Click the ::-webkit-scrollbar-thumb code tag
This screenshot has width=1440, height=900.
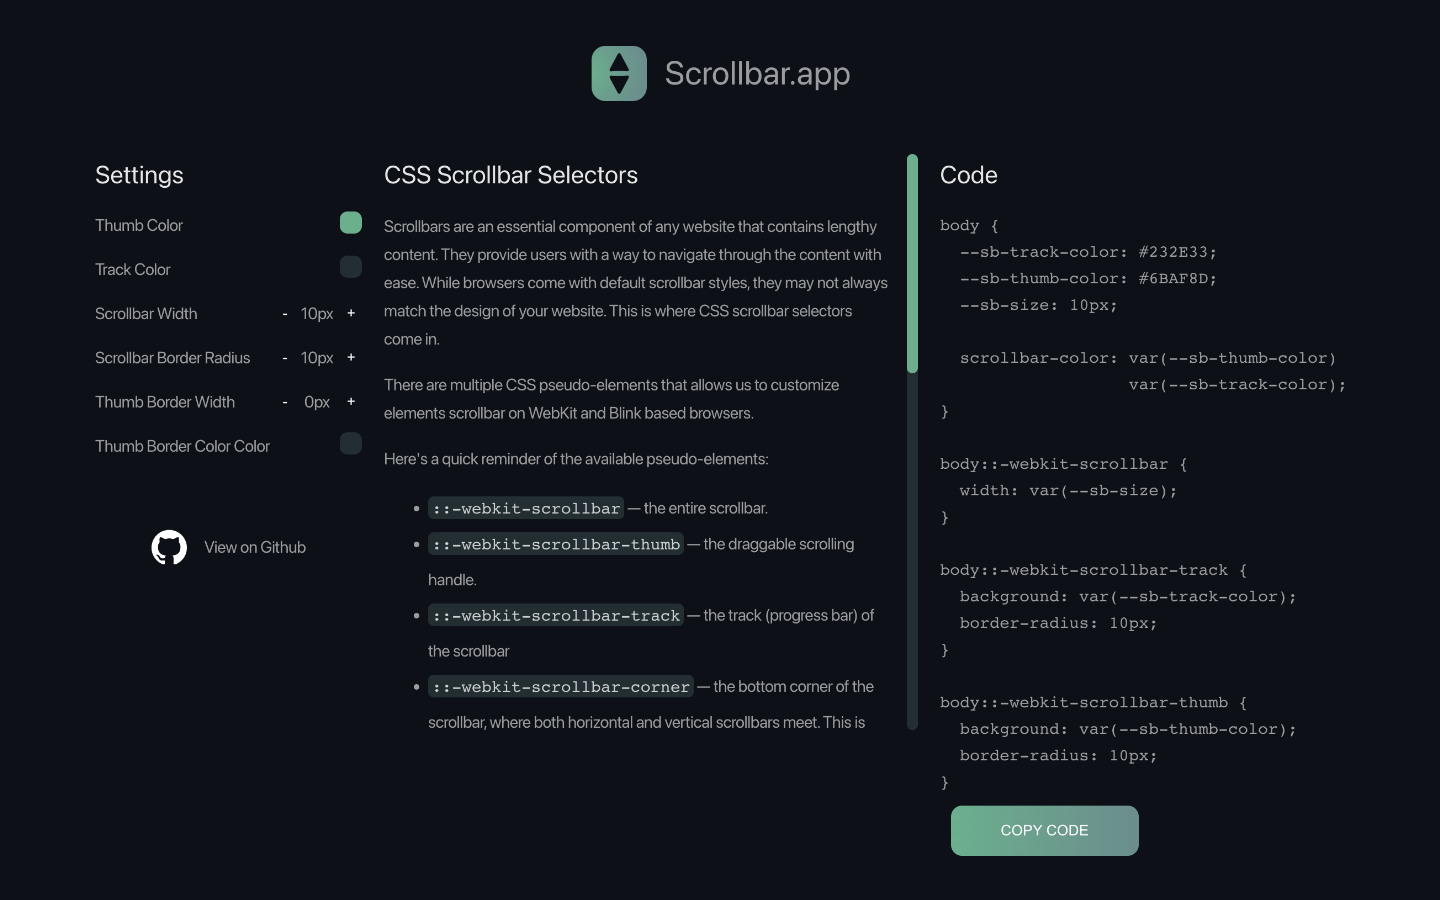556,544
